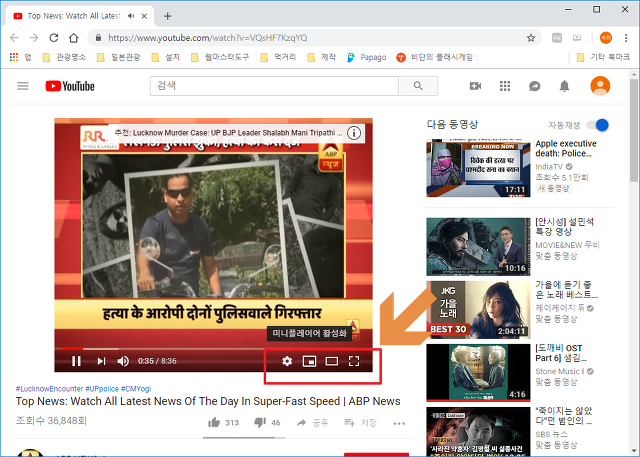Open the messages share bubble icon
Image resolution: width=640 pixels, height=457 pixels.
tap(535, 86)
